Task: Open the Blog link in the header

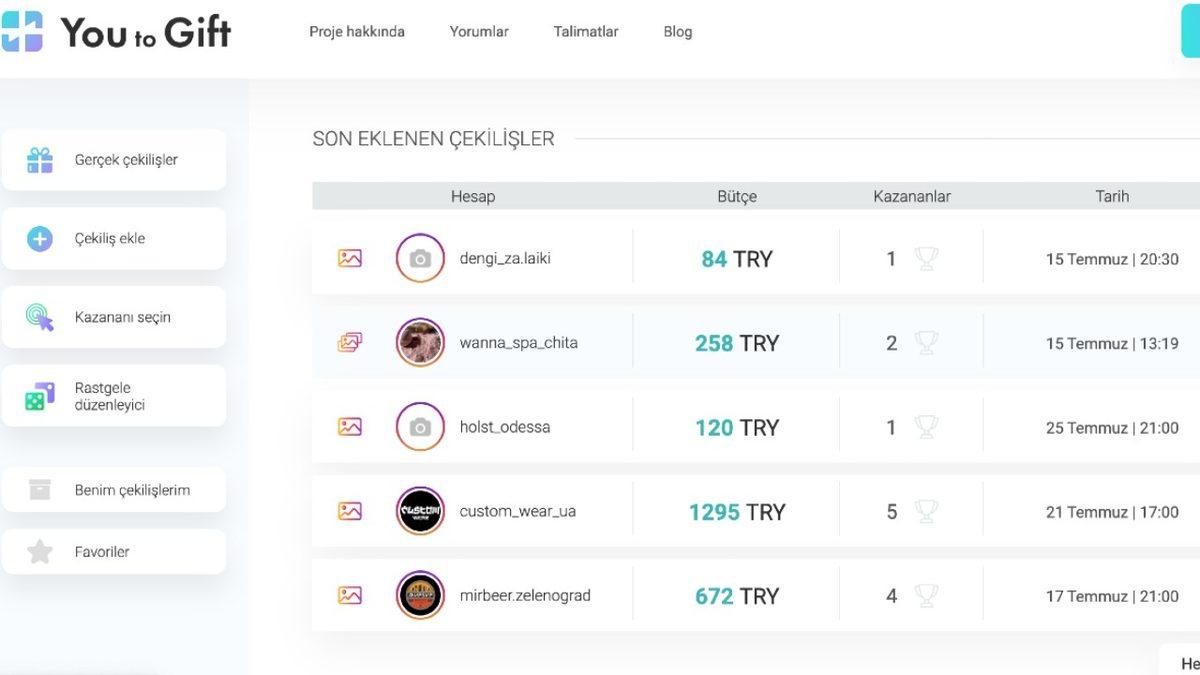Action: pyautogui.click(x=678, y=32)
